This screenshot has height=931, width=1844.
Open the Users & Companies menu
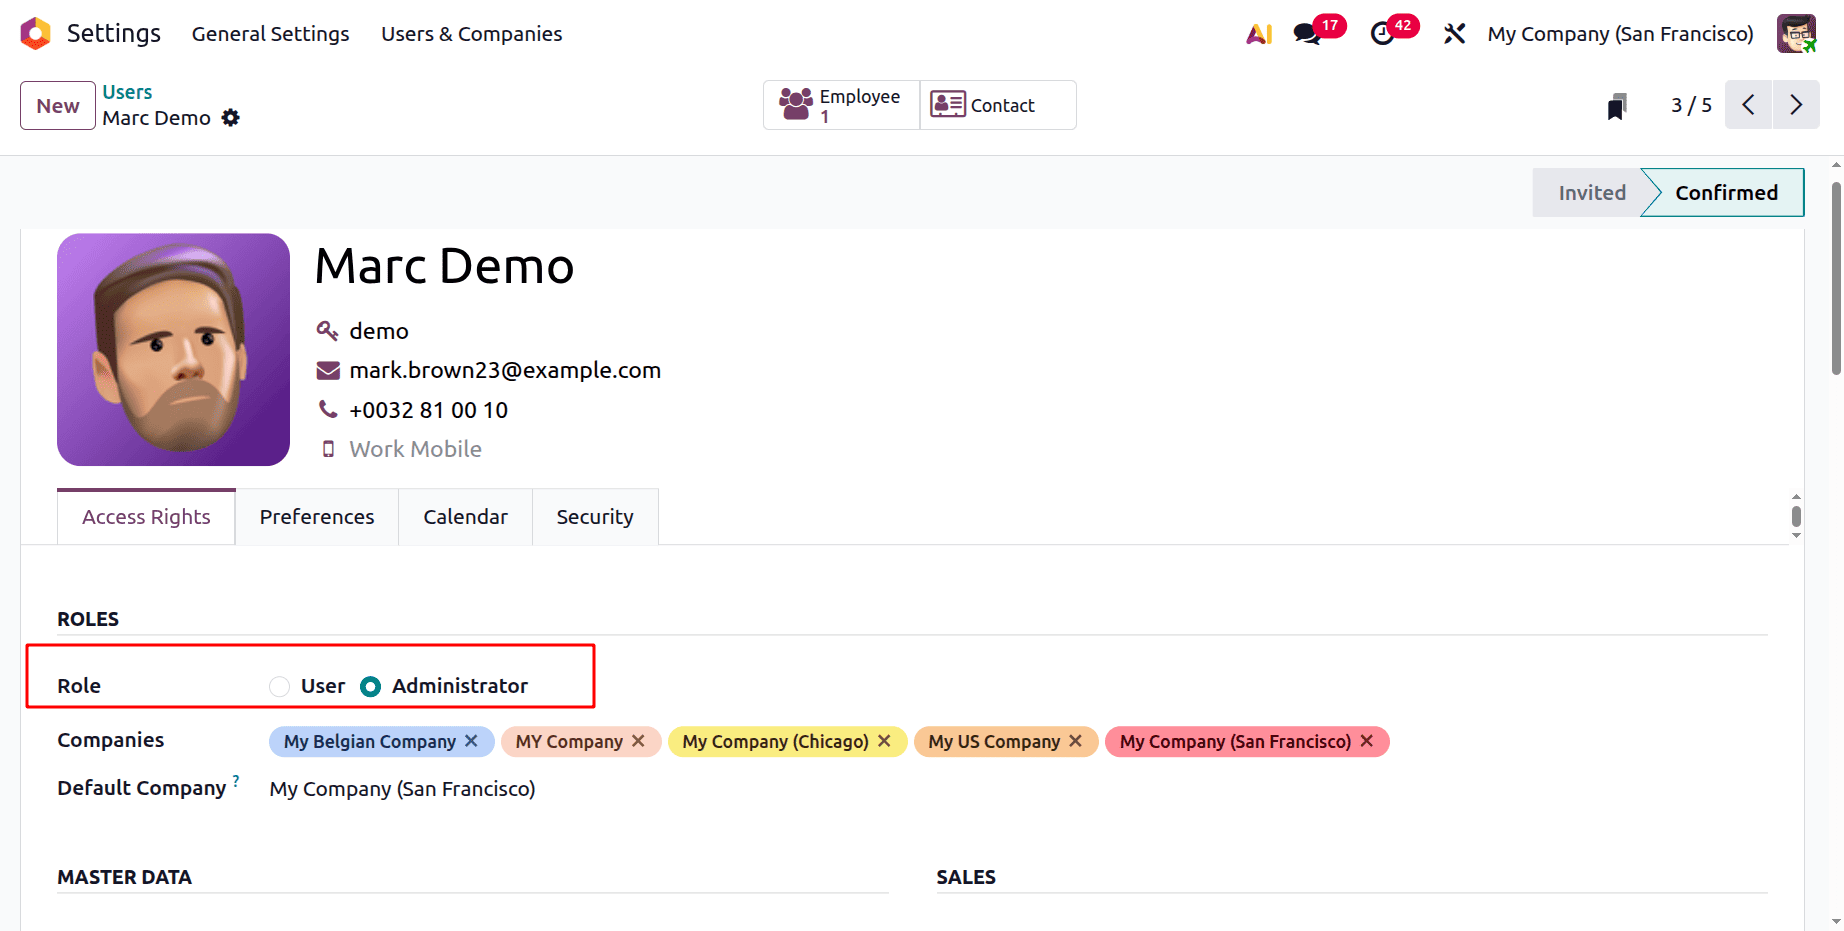(471, 33)
